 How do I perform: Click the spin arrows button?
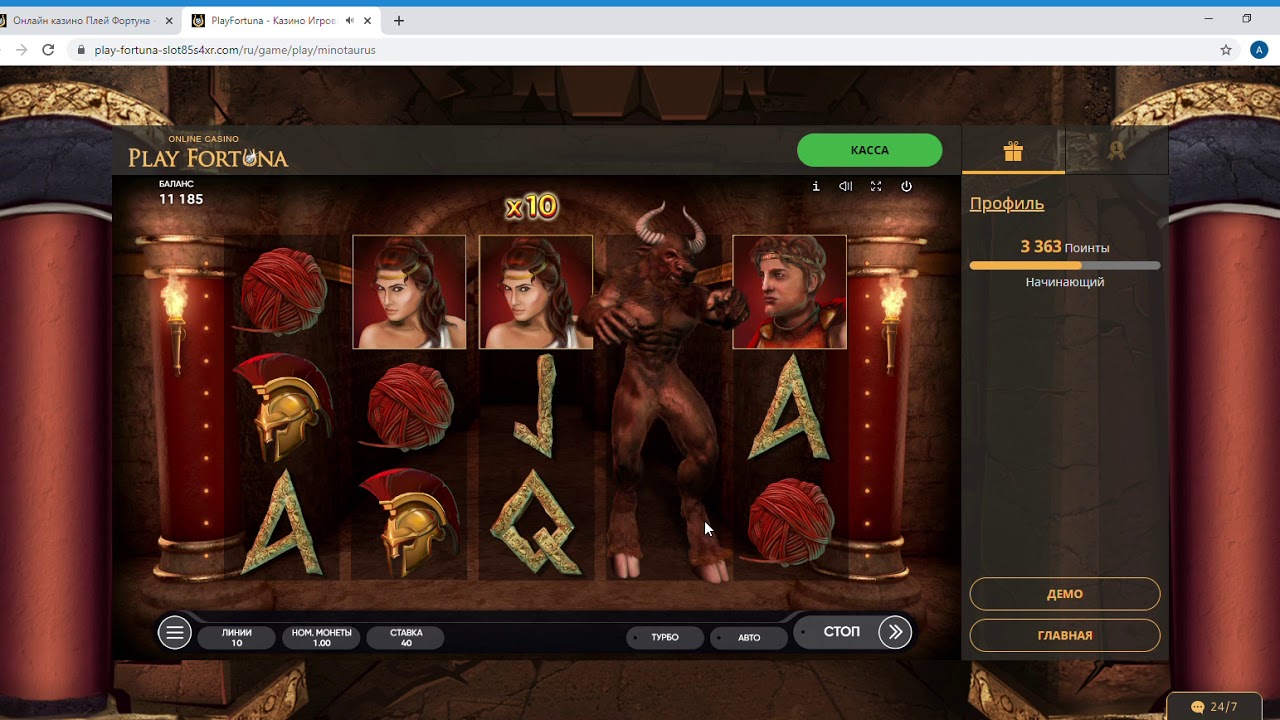pyautogui.click(x=895, y=632)
